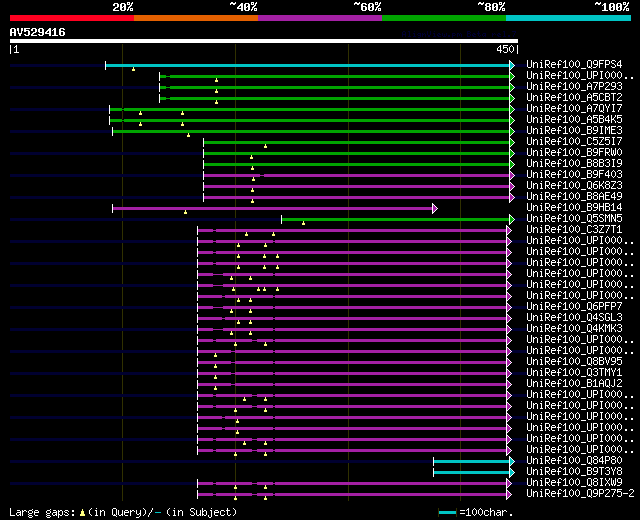
Task: Select the UniRef100_B1AQJ2 label
Action: coord(574,384)
